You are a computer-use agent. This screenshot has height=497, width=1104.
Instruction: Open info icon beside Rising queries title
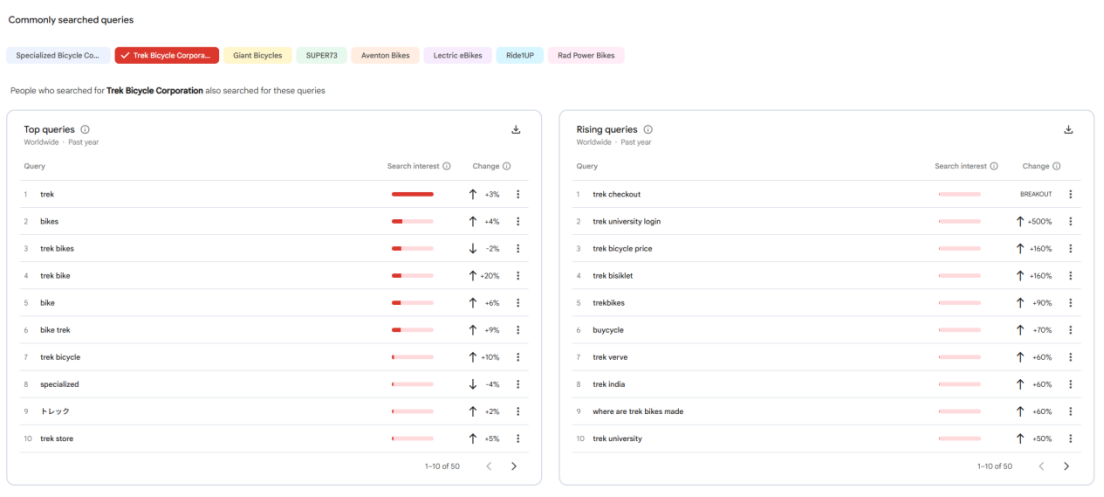point(648,130)
